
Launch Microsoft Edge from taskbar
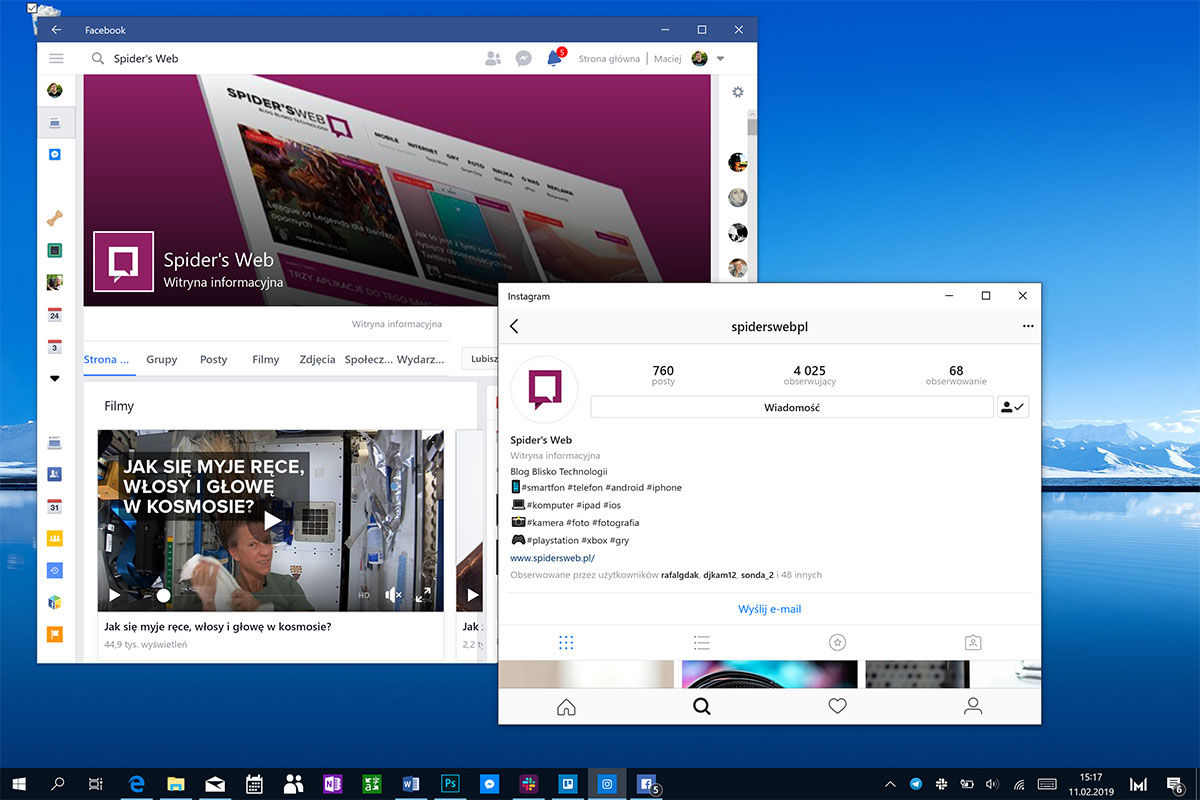pyautogui.click(x=136, y=785)
